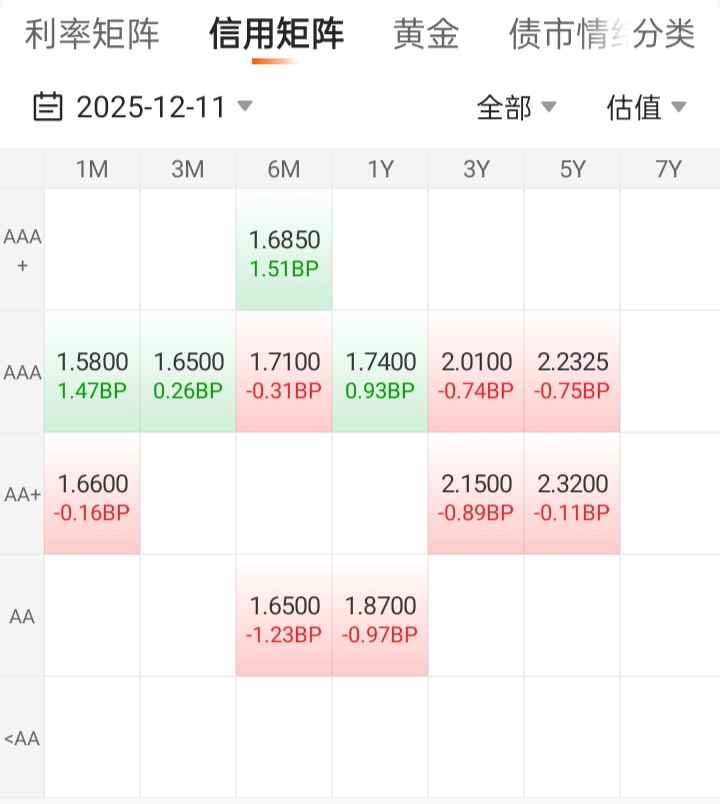Tap the 分类 button
Viewport: 720px width, 804px height.
click(x=664, y=34)
